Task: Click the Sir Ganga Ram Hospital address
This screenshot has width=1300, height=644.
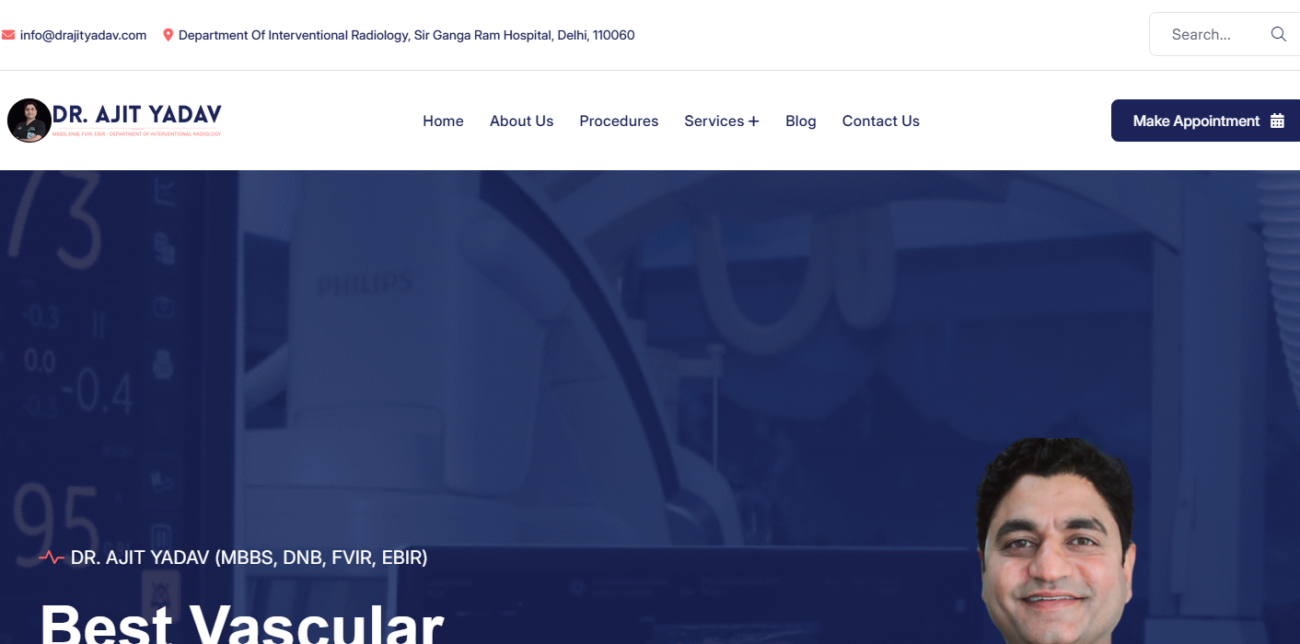Action: [406, 35]
